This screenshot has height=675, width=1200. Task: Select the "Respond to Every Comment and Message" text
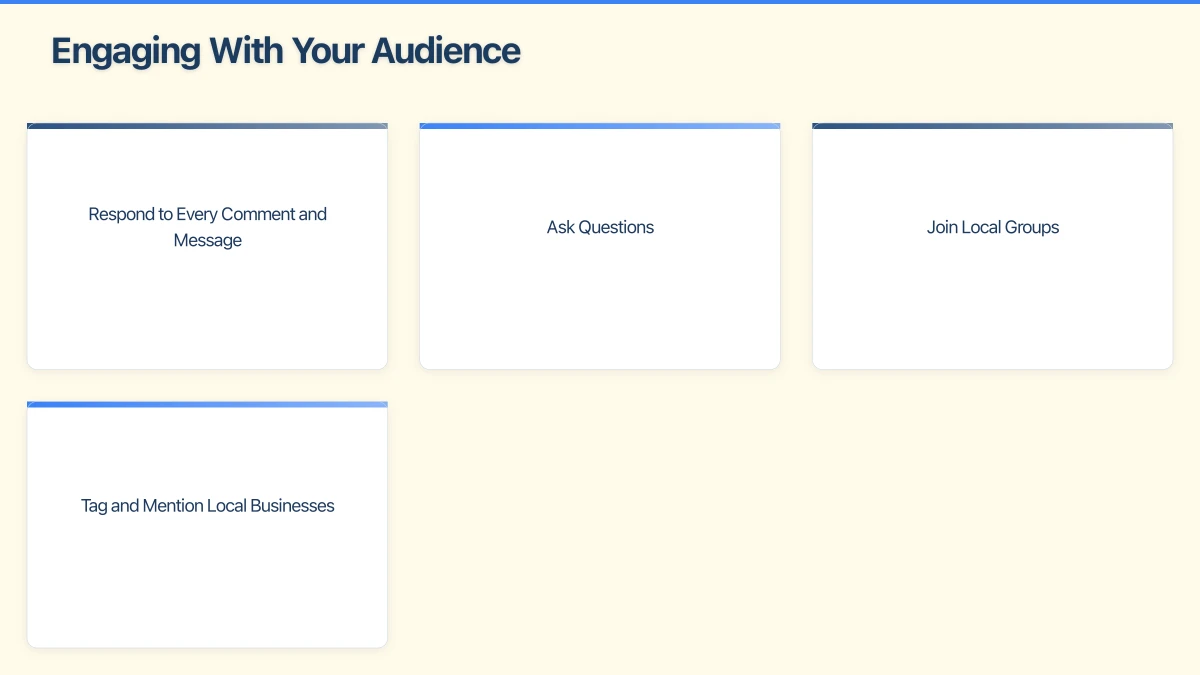click(207, 227)
